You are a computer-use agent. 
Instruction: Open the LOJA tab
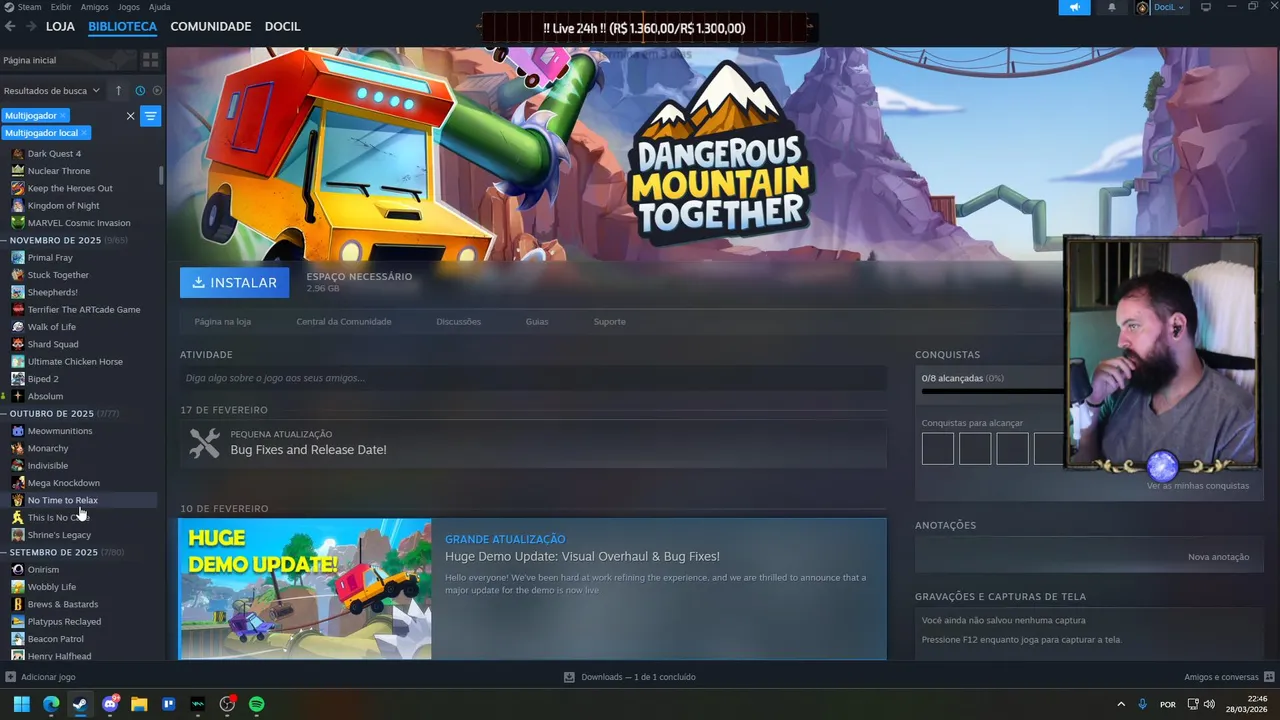coord(60,27)
